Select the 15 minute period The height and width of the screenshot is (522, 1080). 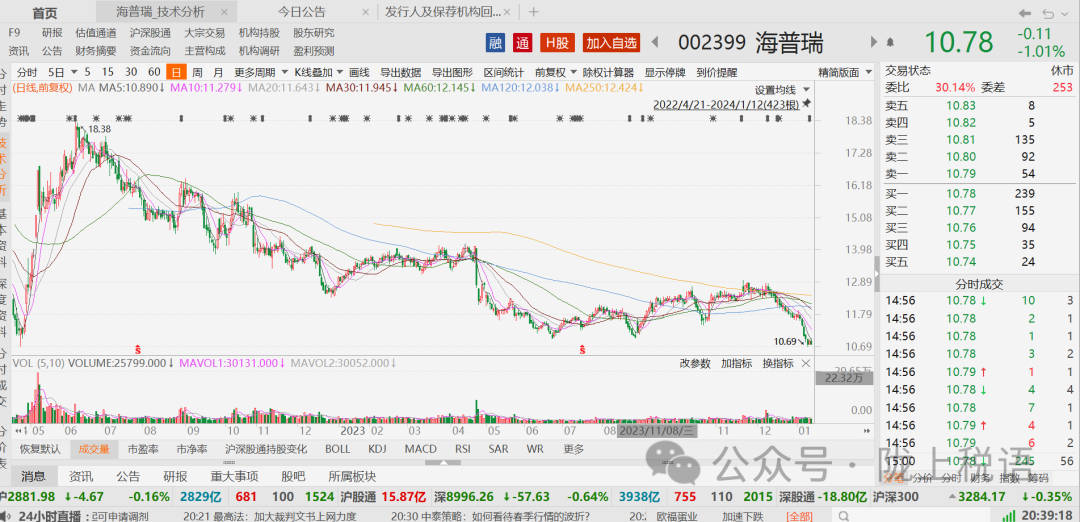click(107, 72)
